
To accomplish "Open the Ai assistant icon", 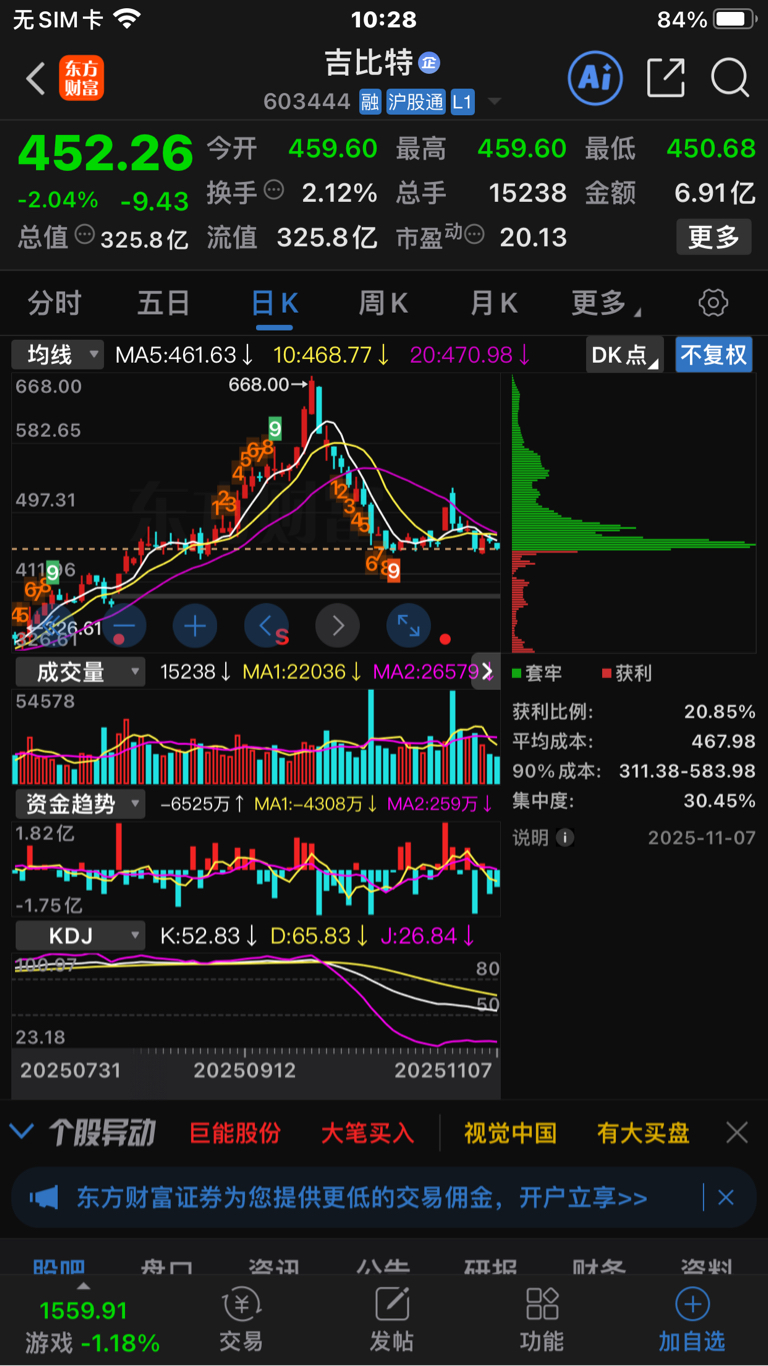I will 595,78.
